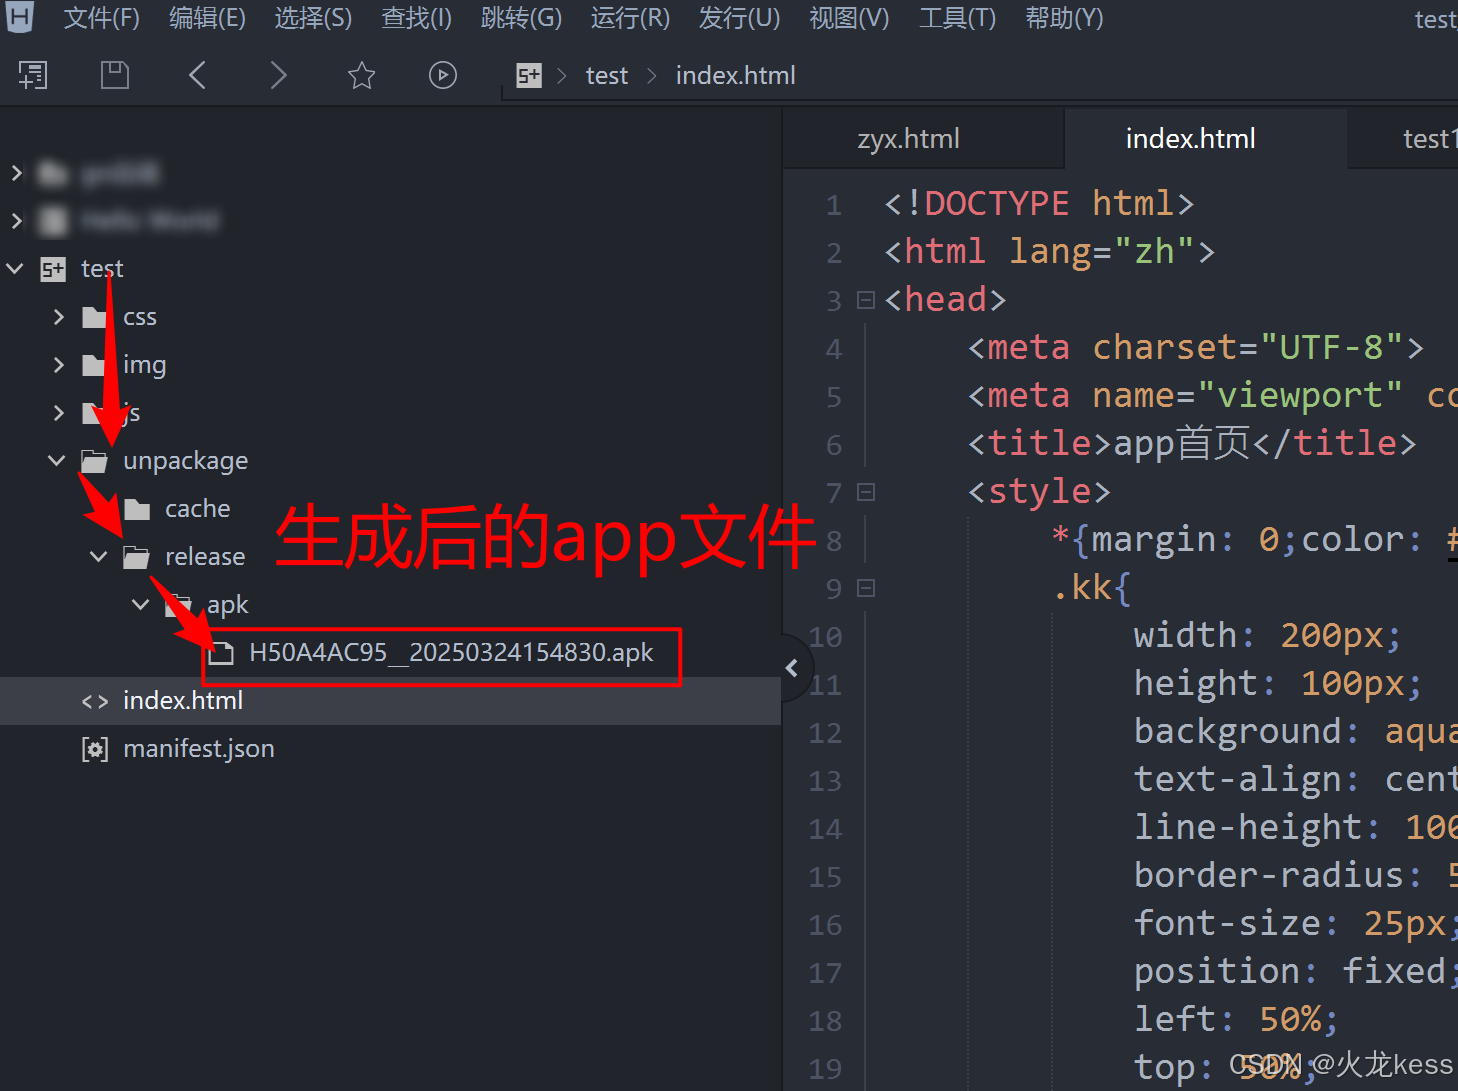Collapse the test project tree
The height and width of the screenshot is (1091, 1458).
point(15,268)
